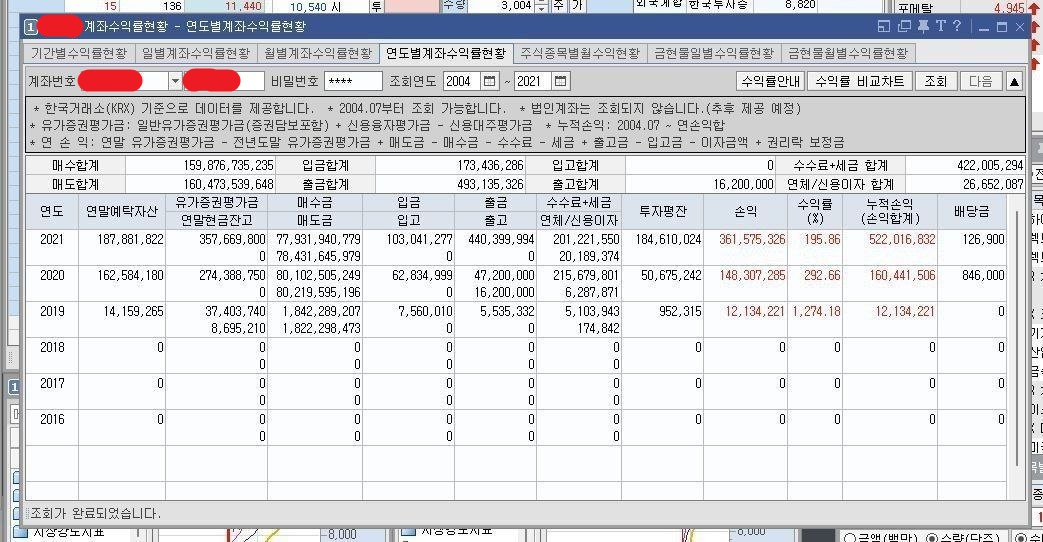The height and width of the screenshot is (542, 1043).
Task: Click the 누적손익 (손익합계) column header
Action: 890,211
